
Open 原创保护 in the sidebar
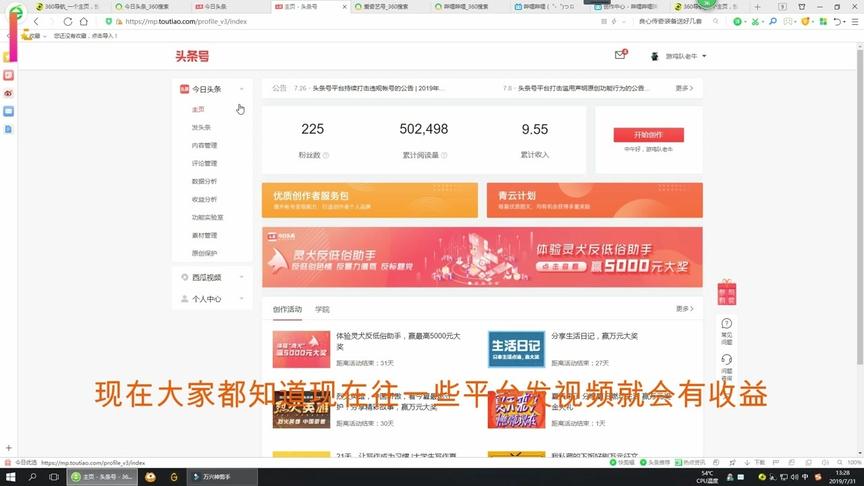[x=204, y=253]
